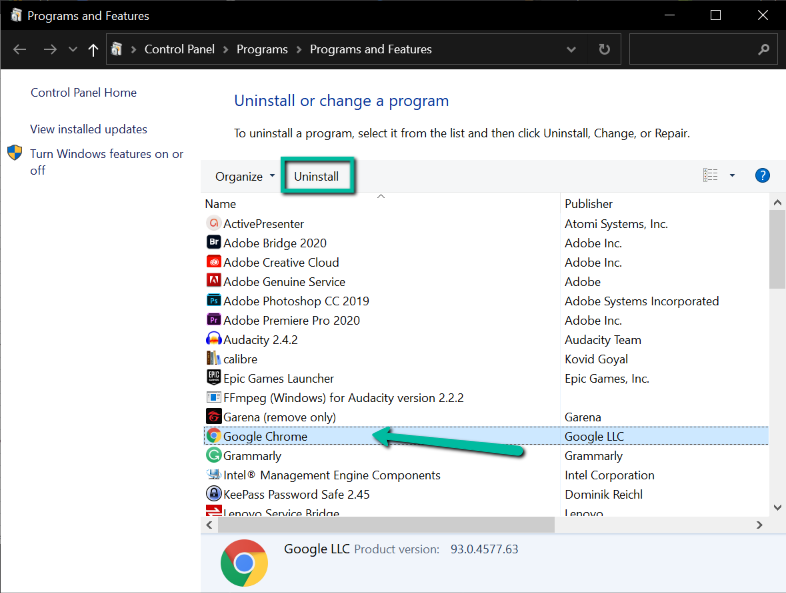Click the refresh icon in address bar
The height and width of the screenshot is (593, 786).
tap(603, 49)
